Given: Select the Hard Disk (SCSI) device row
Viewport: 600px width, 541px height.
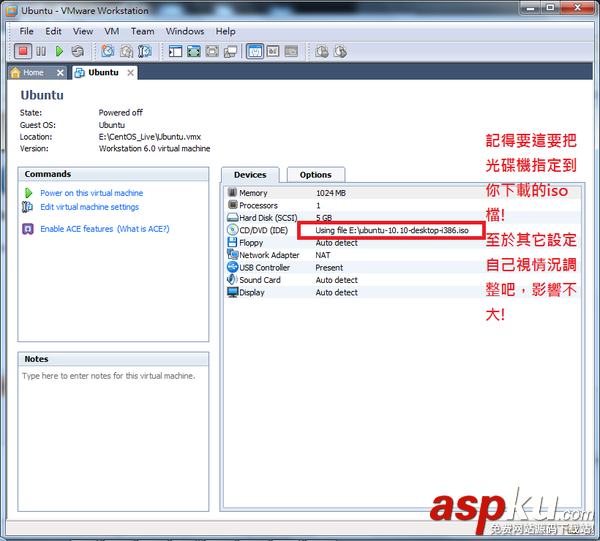Looking at the screenshot, I should 403,218.
